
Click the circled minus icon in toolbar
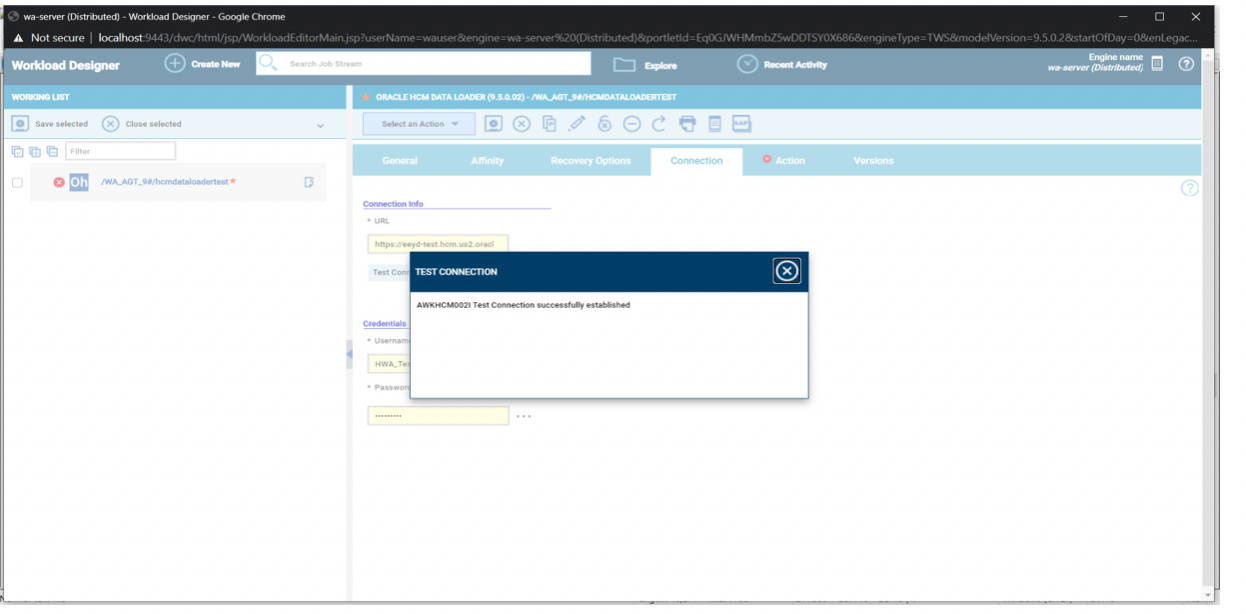[x=632, y=124]
